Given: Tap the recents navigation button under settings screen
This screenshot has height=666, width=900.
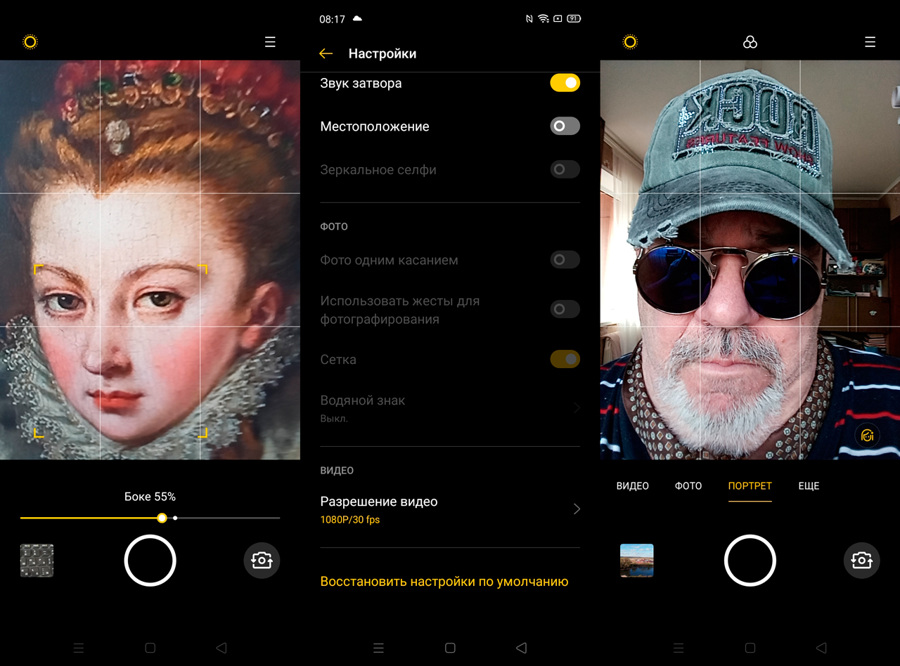Looking at the screenshot, I should pos(378,648).
